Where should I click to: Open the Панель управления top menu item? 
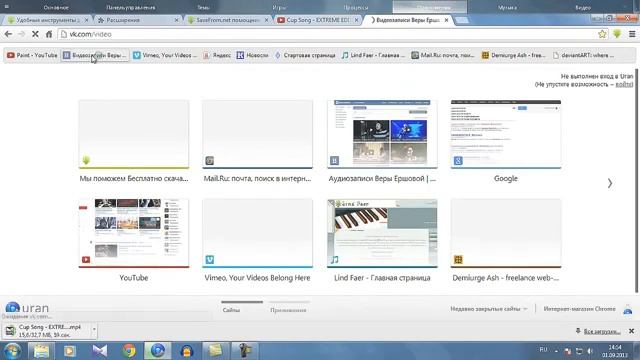click(x=131, y=7)
